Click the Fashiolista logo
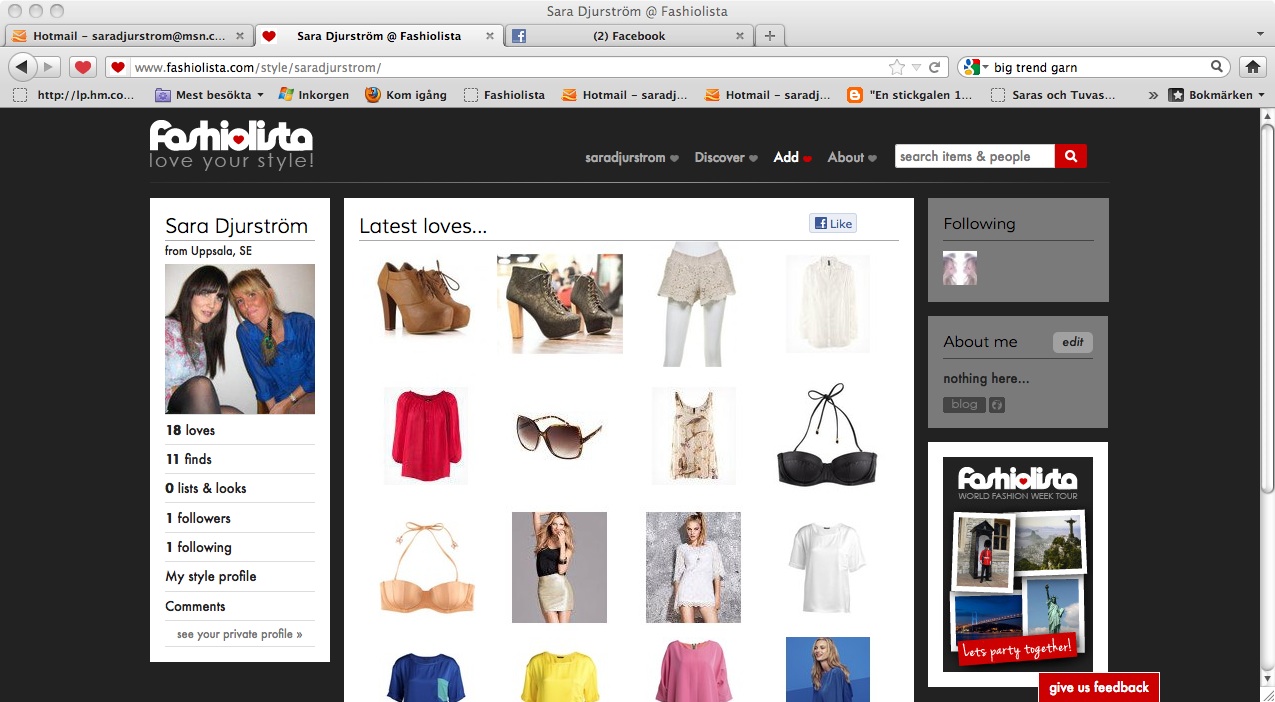Screen dimensions: 1275x702 (x=231, y=145)
